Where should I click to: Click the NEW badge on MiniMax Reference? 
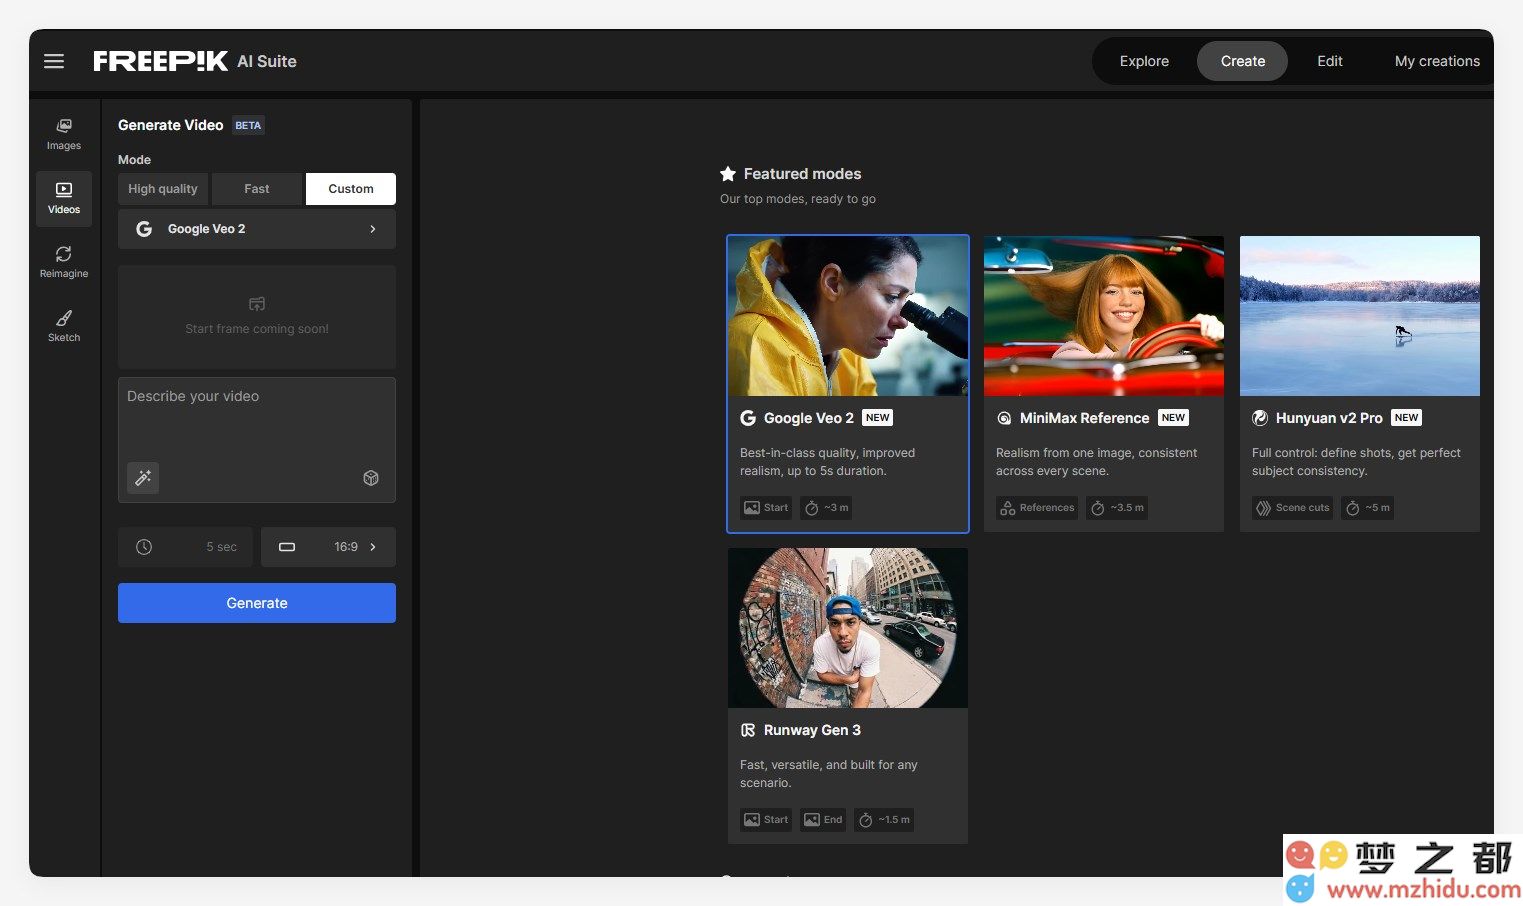pyautogui.click(x=1174, y=418)
